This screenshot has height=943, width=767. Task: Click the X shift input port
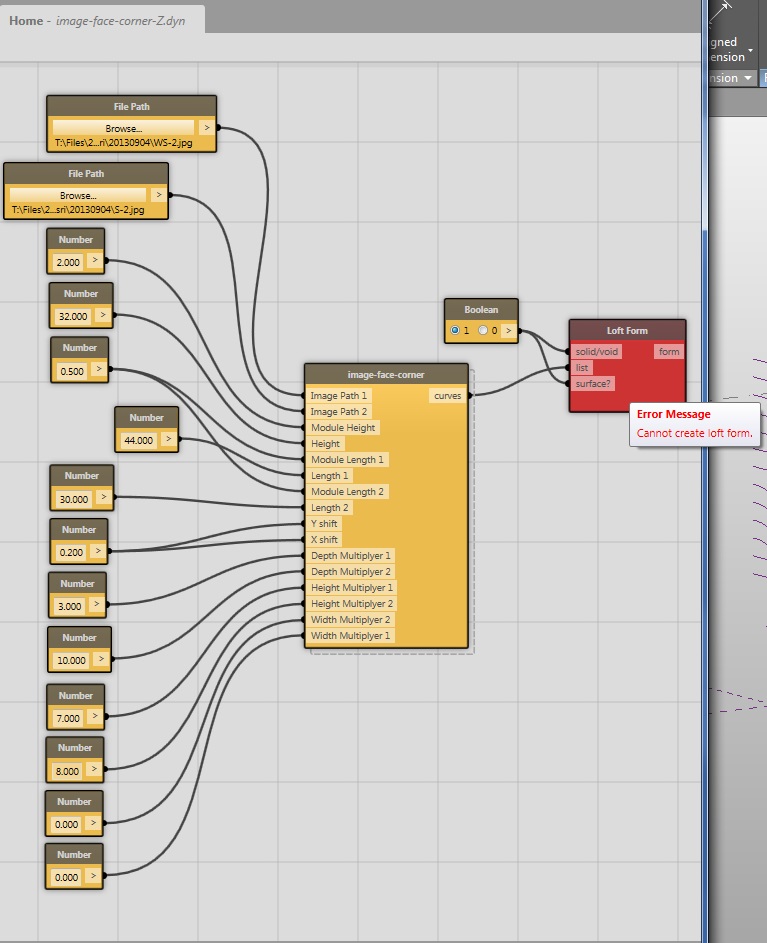[x=324, y=539]
